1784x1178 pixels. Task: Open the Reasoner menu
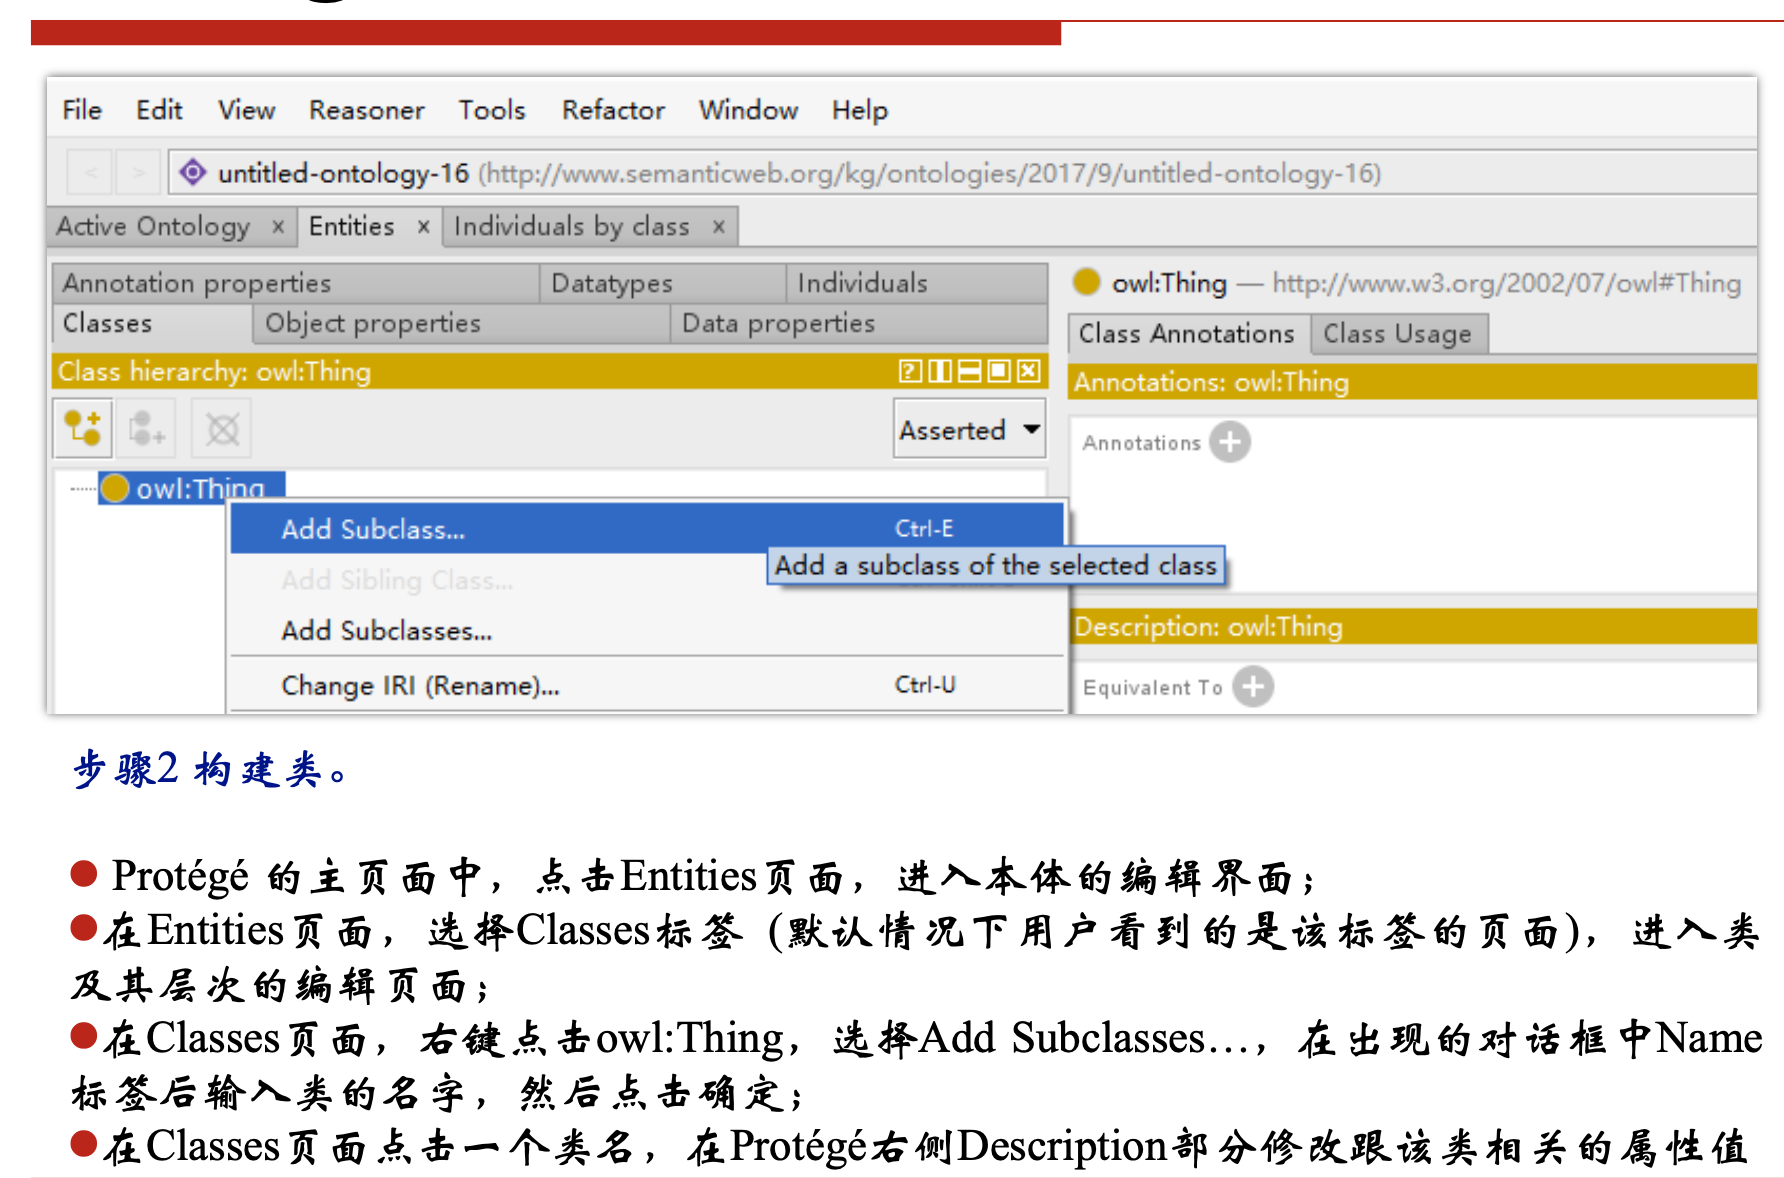[366, 110]
